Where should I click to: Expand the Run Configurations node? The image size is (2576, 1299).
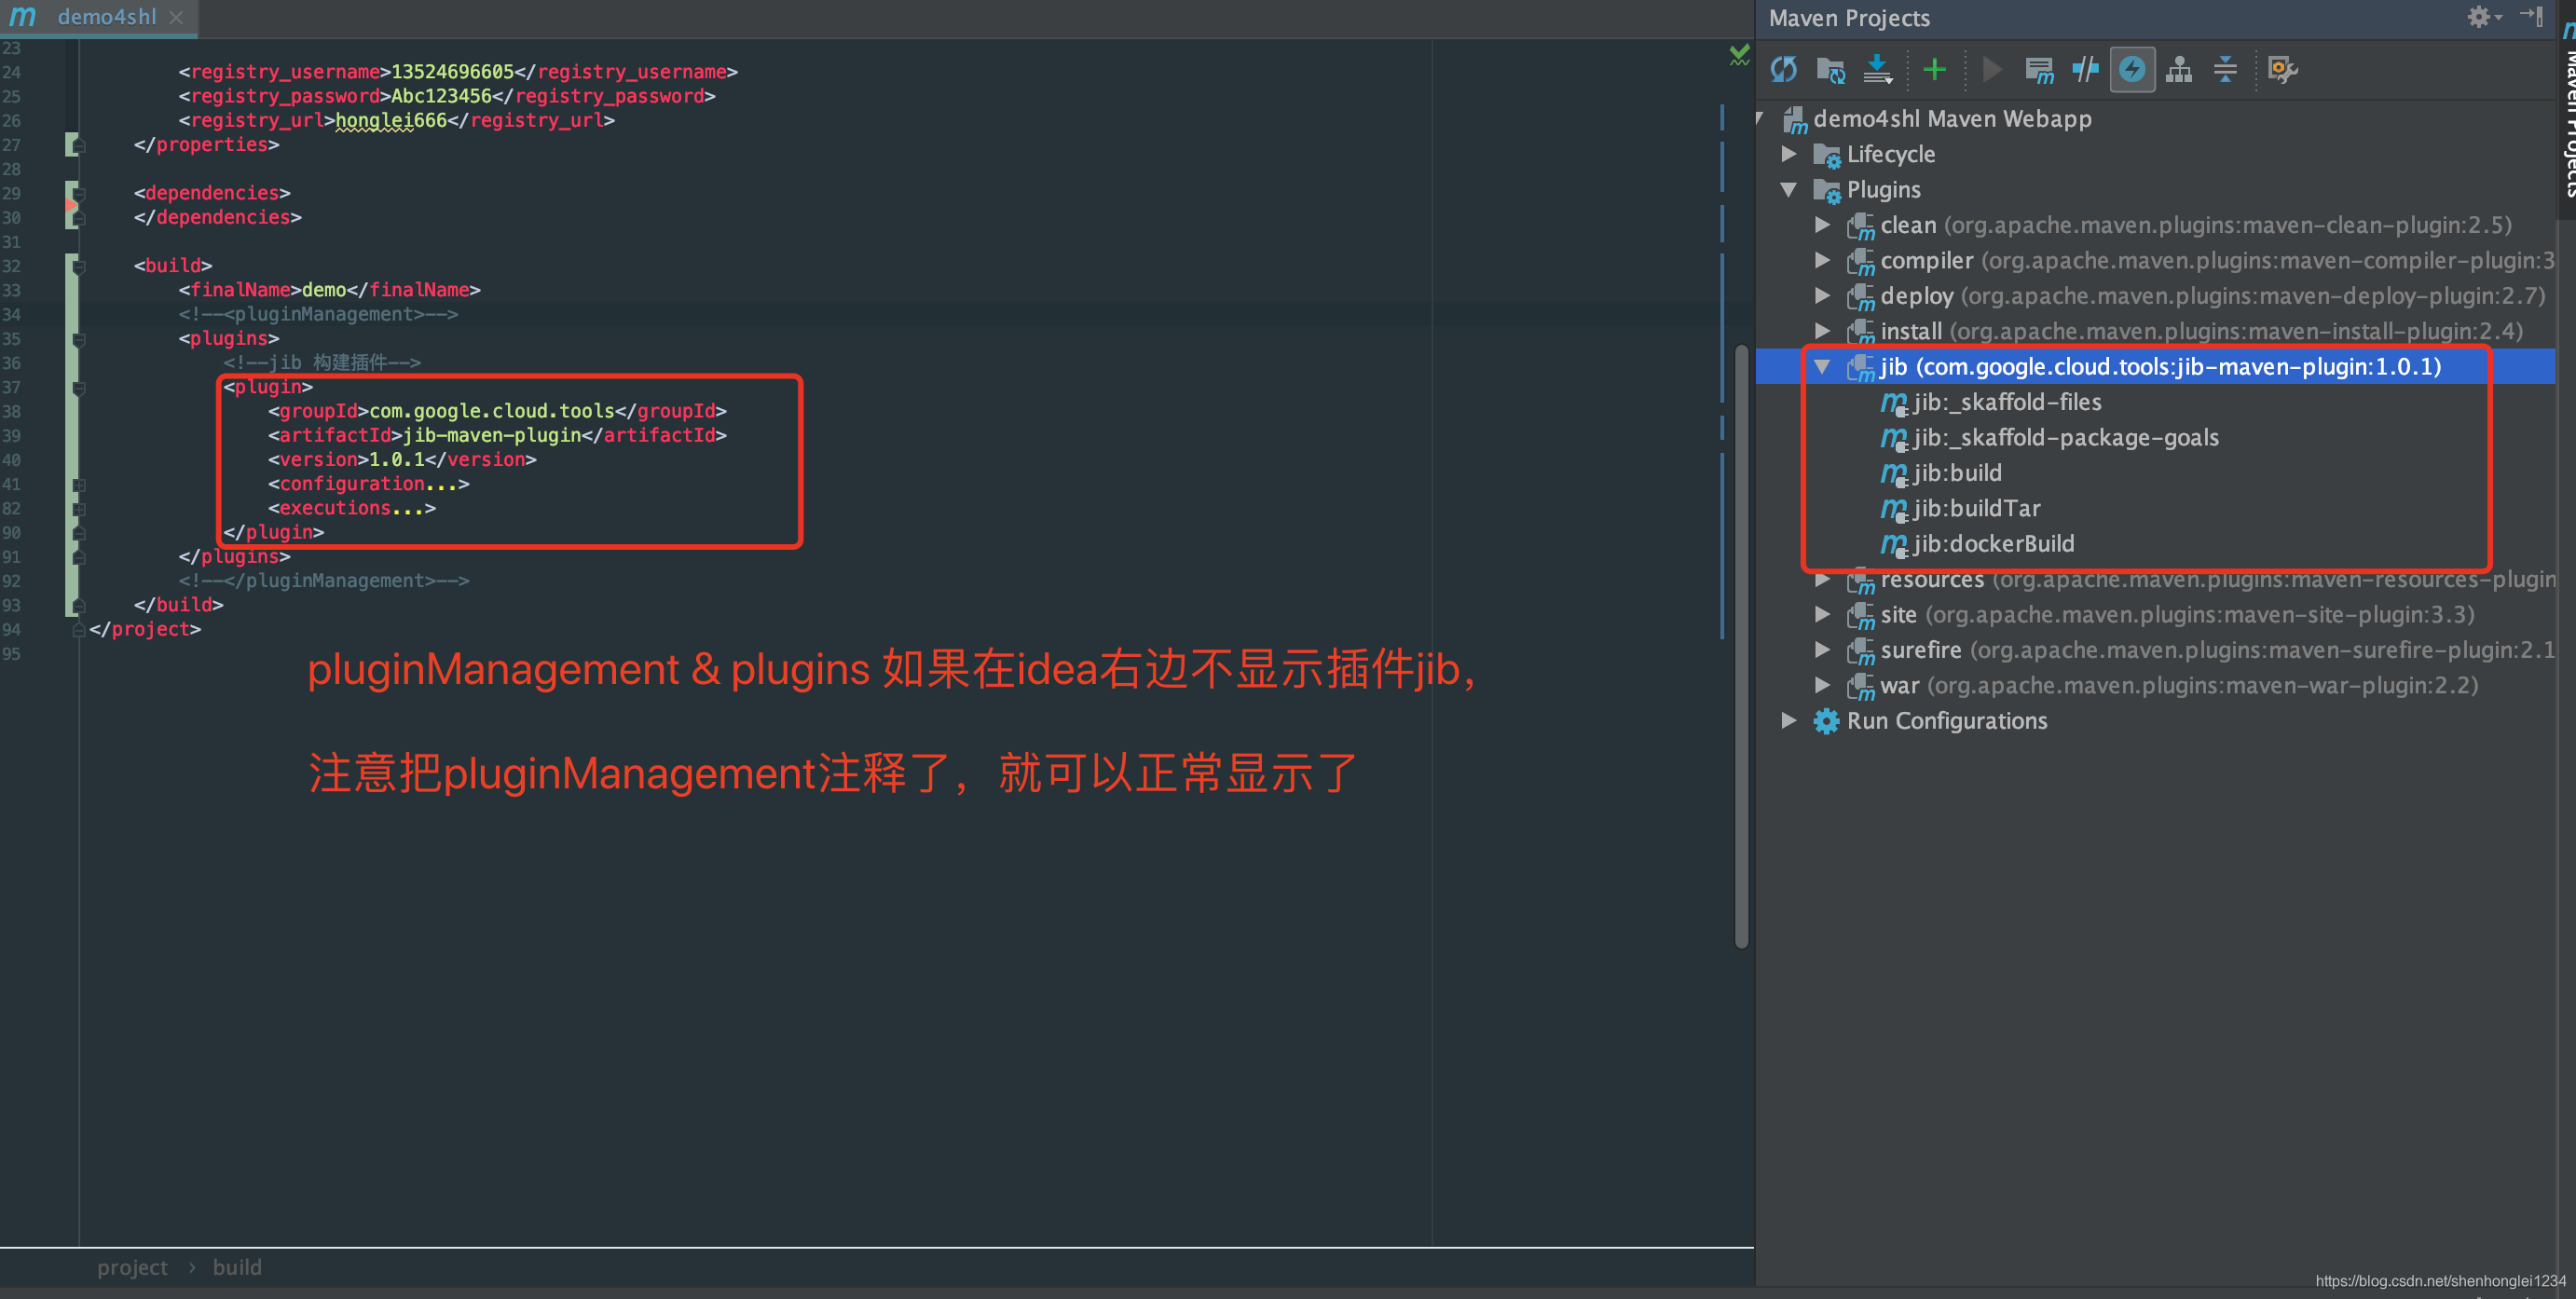click(1790, 721)
